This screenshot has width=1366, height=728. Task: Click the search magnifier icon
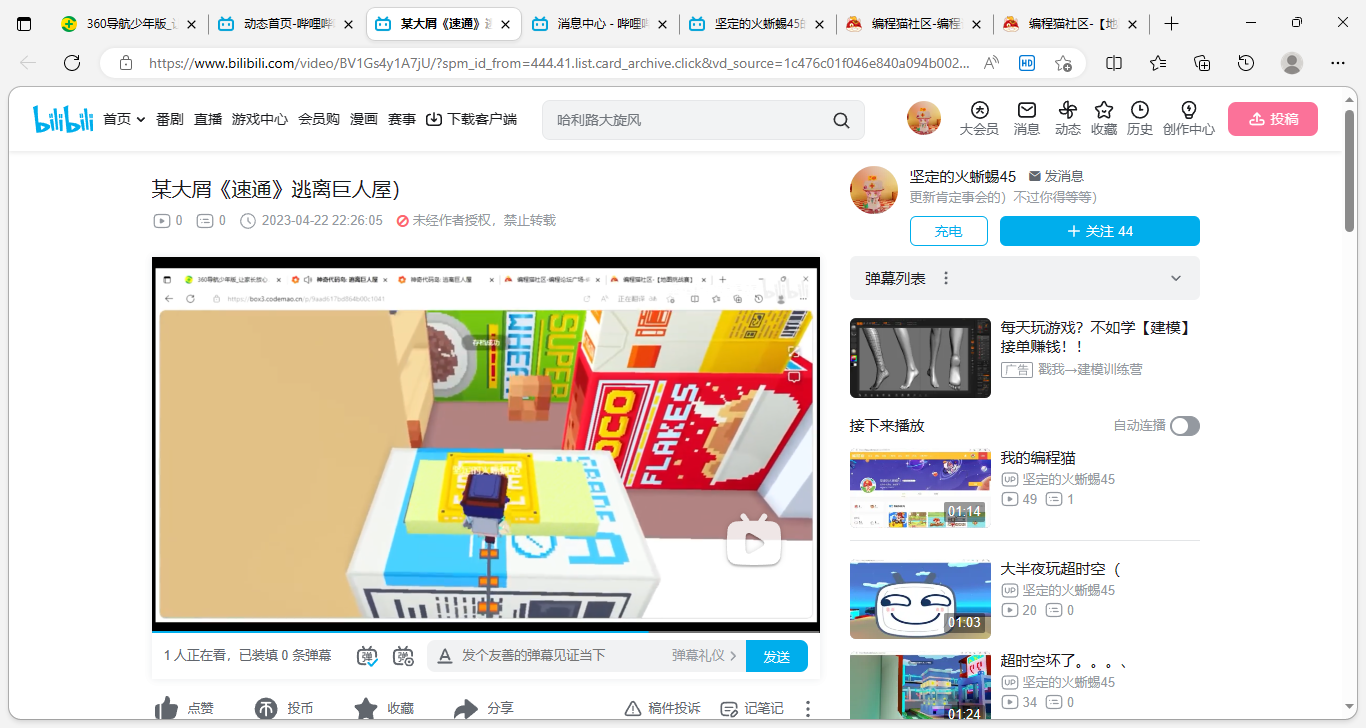click(x=842, y=121)
